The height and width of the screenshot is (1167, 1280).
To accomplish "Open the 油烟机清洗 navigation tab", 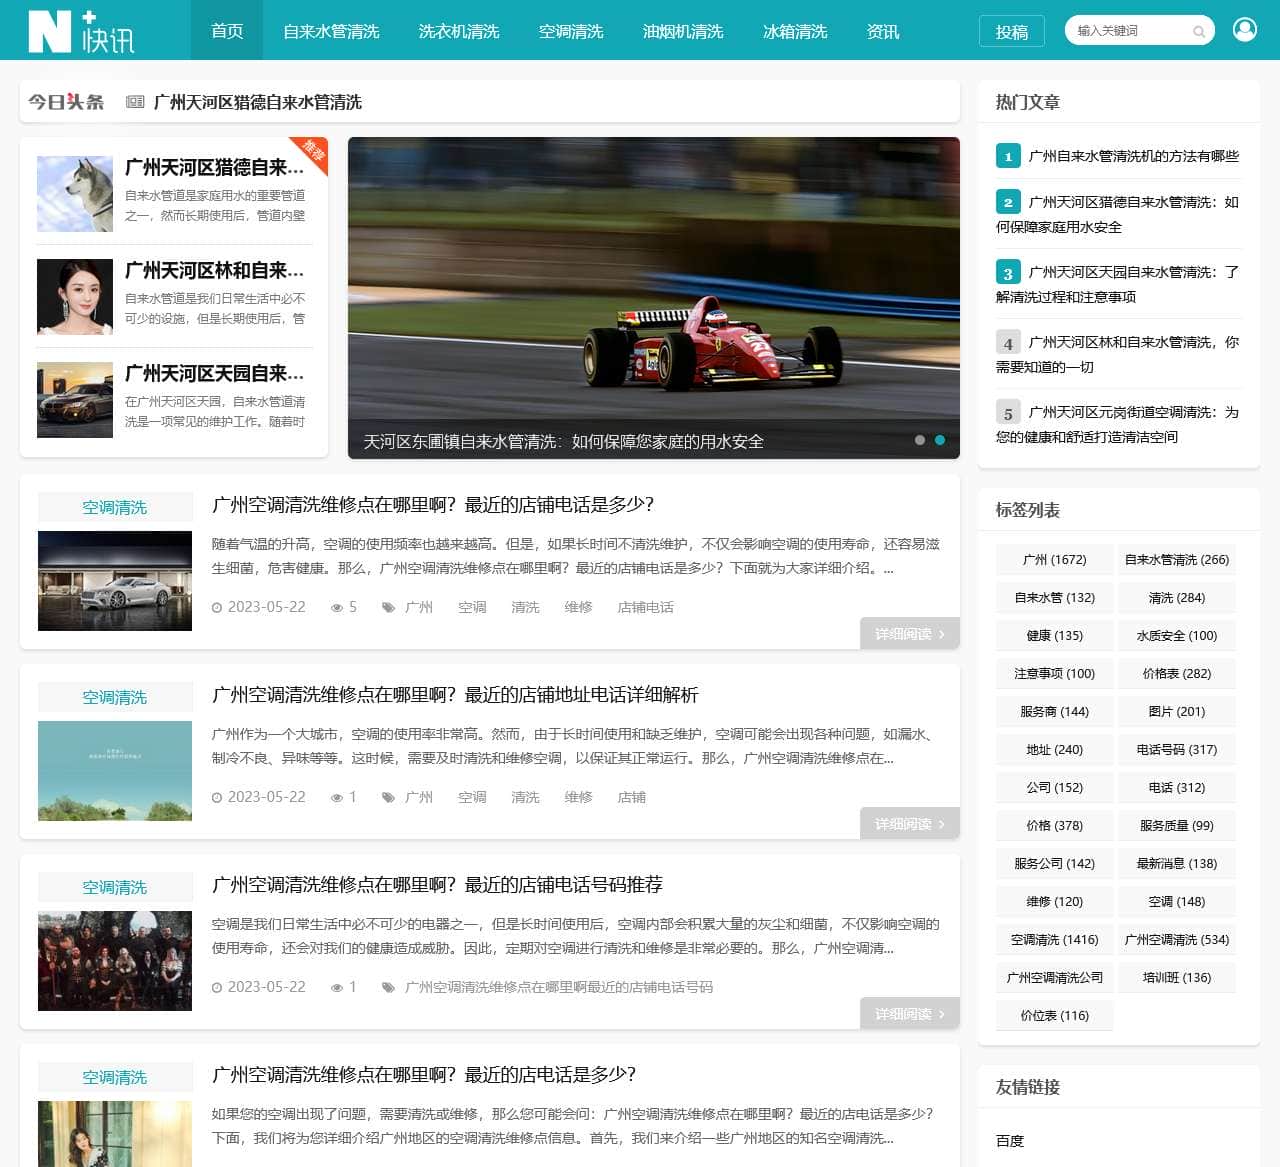I will tap(683, 31).
